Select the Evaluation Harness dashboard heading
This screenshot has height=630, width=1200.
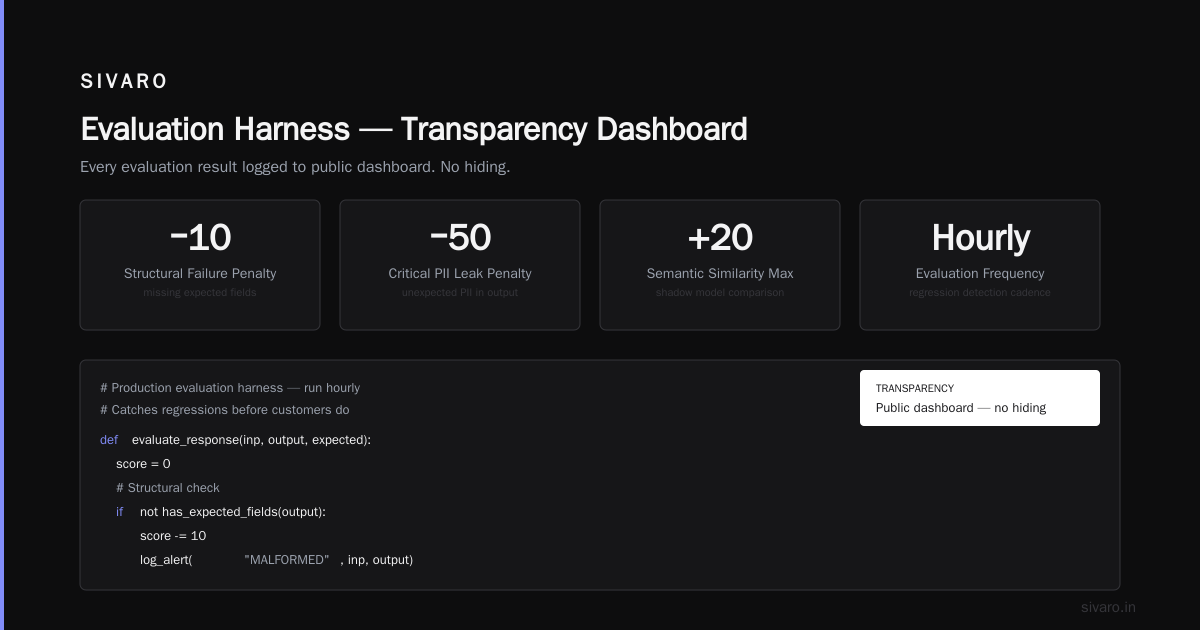414,129
